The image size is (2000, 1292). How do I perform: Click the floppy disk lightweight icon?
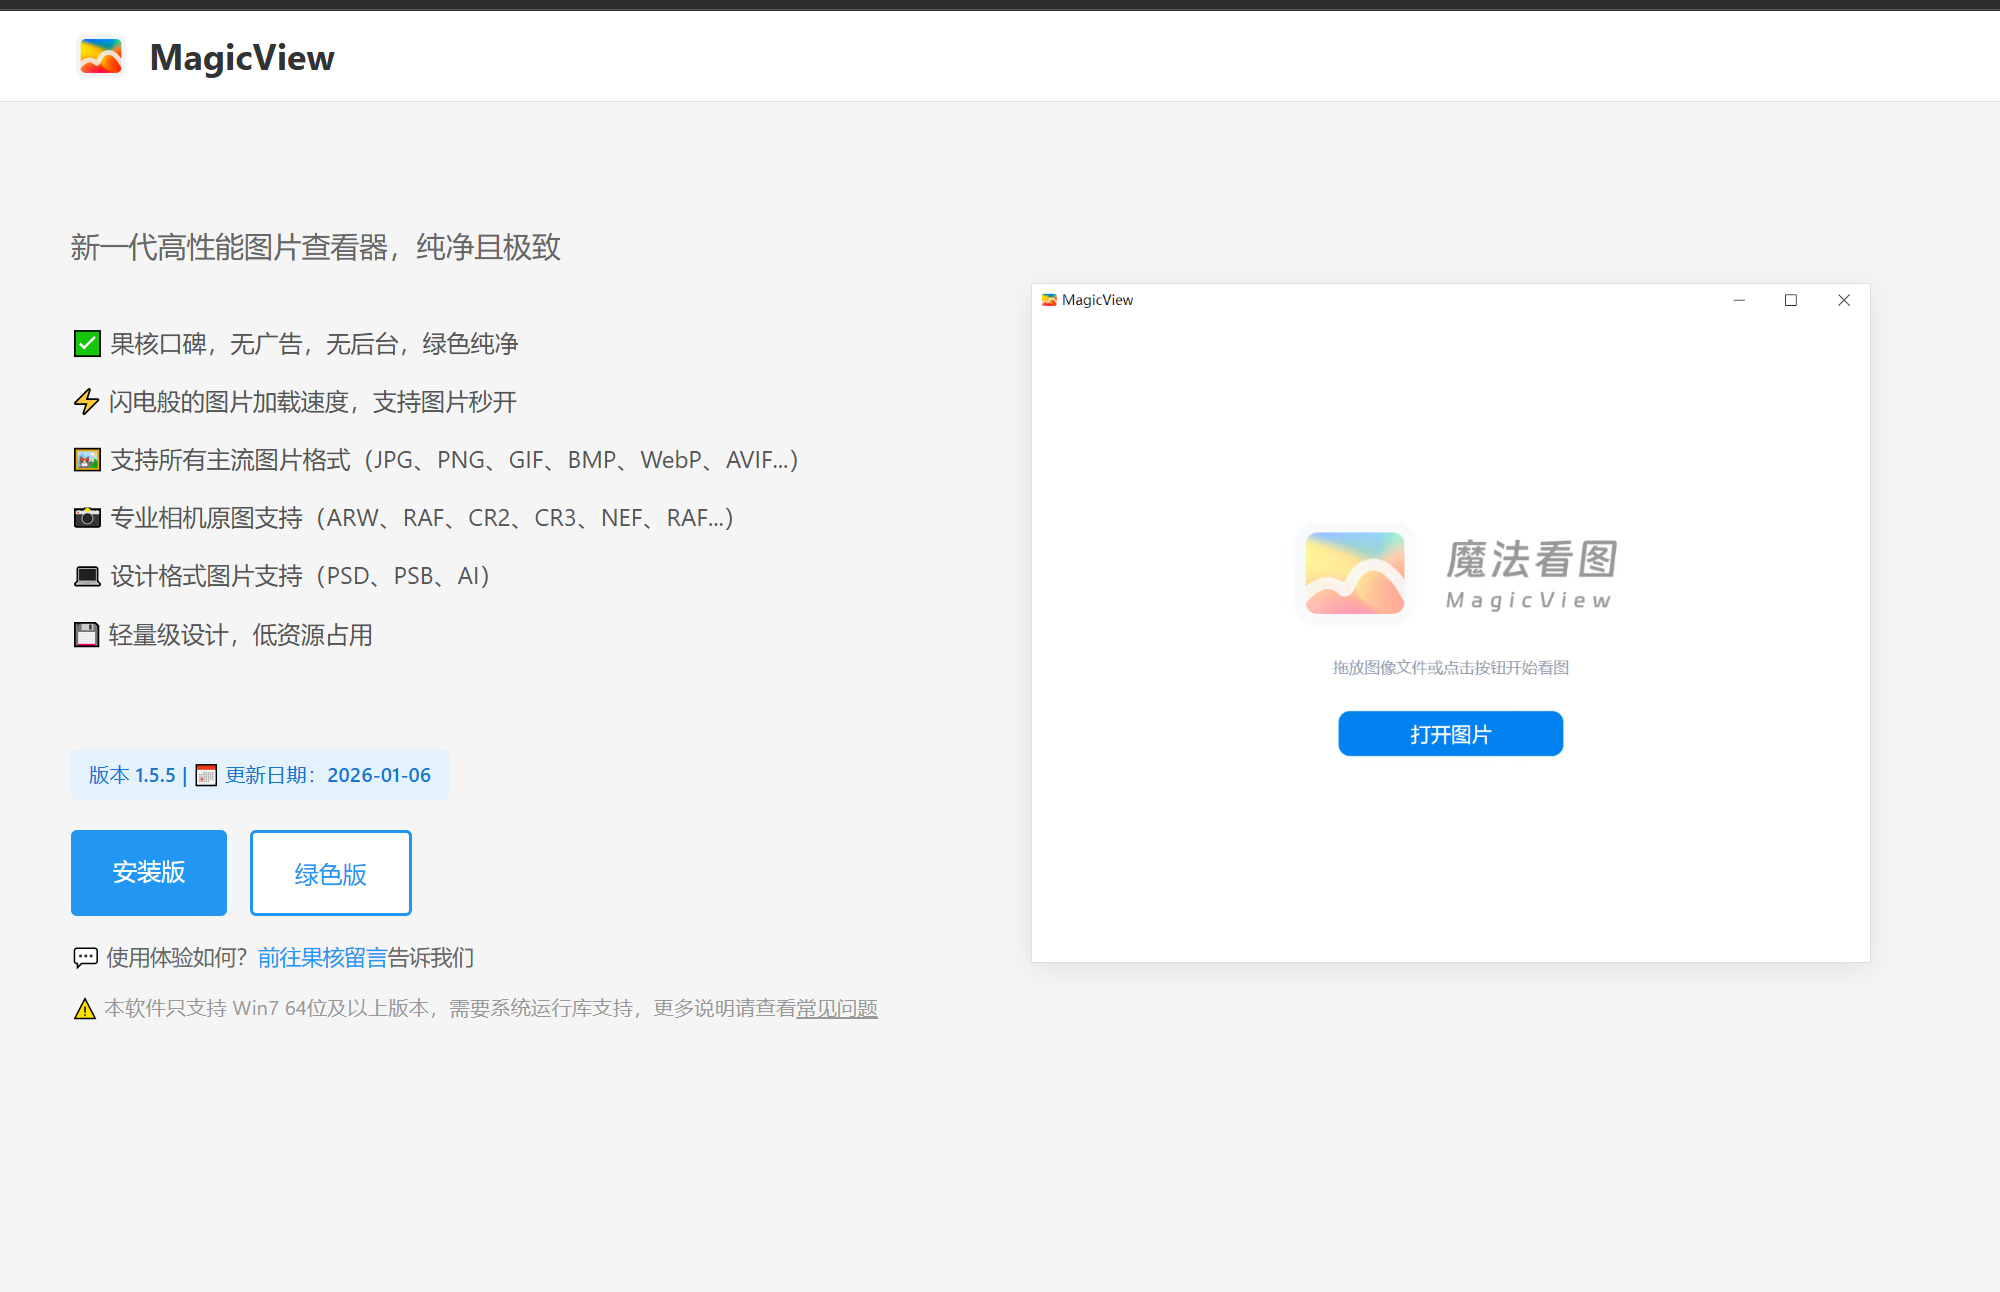tap(87, 635)
